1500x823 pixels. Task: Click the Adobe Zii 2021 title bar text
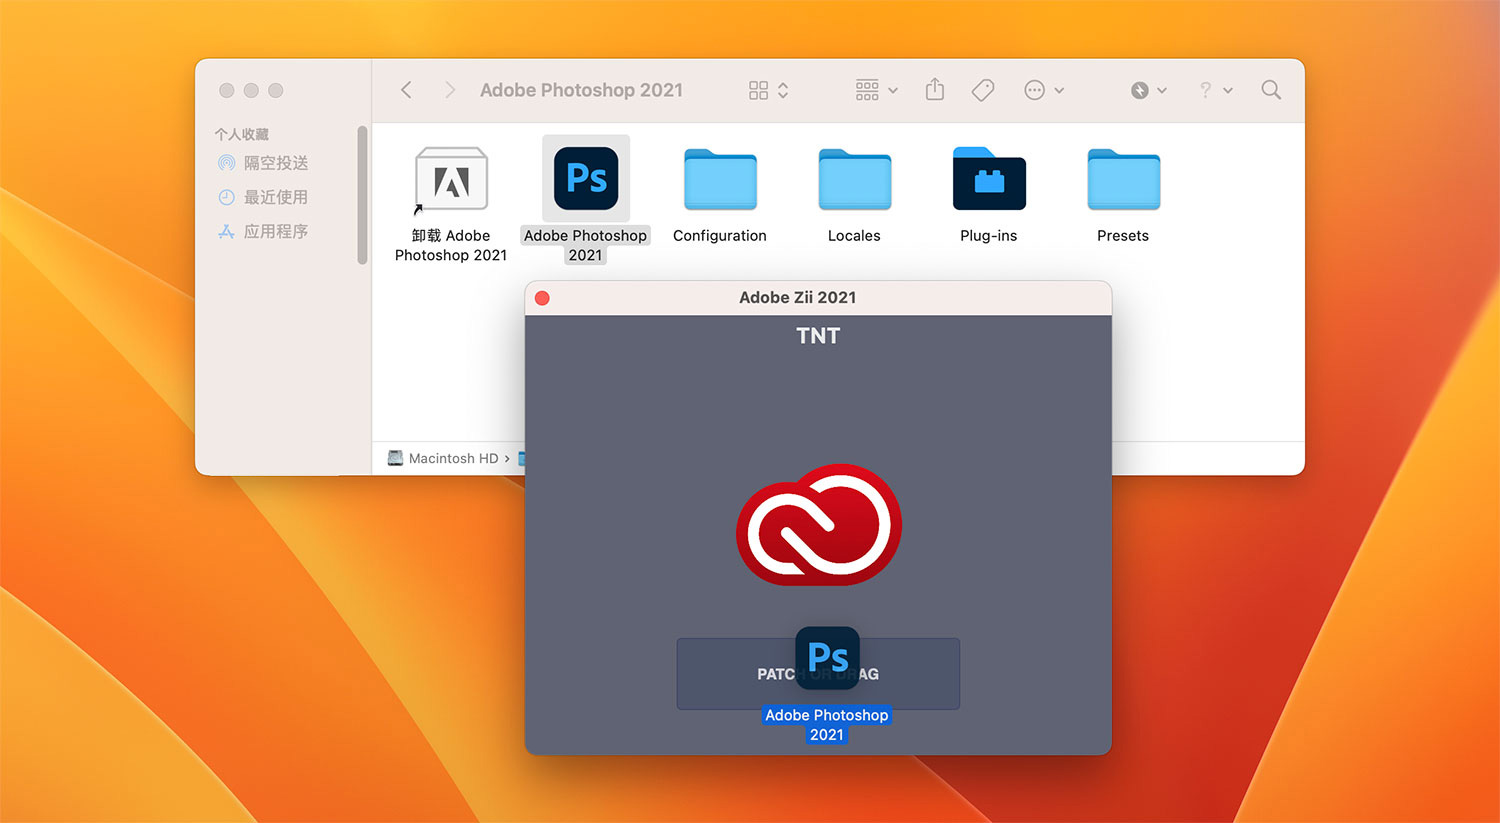point(797,297)
